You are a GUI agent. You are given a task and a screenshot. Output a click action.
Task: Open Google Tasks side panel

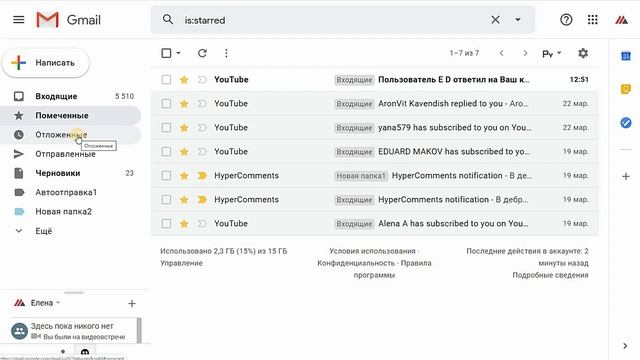pyautogui.click(x=626, y=122)
